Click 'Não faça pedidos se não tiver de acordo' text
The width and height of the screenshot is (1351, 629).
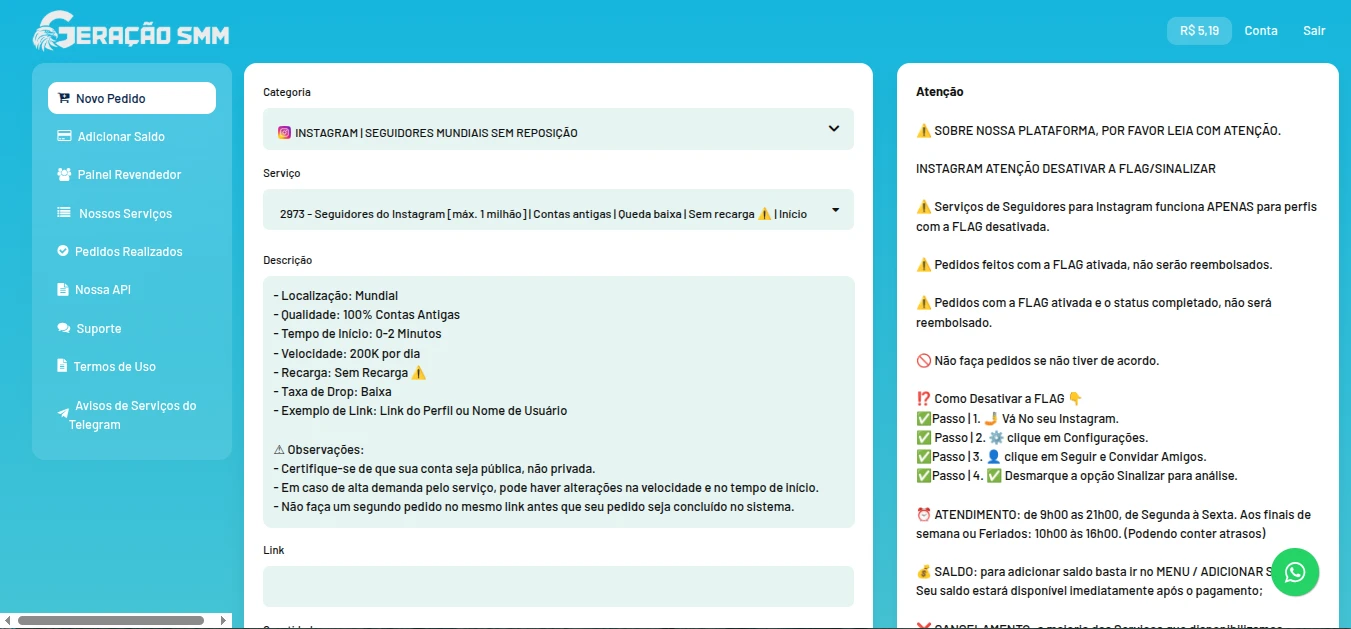pyautogui.click(x=1037, y=361)
